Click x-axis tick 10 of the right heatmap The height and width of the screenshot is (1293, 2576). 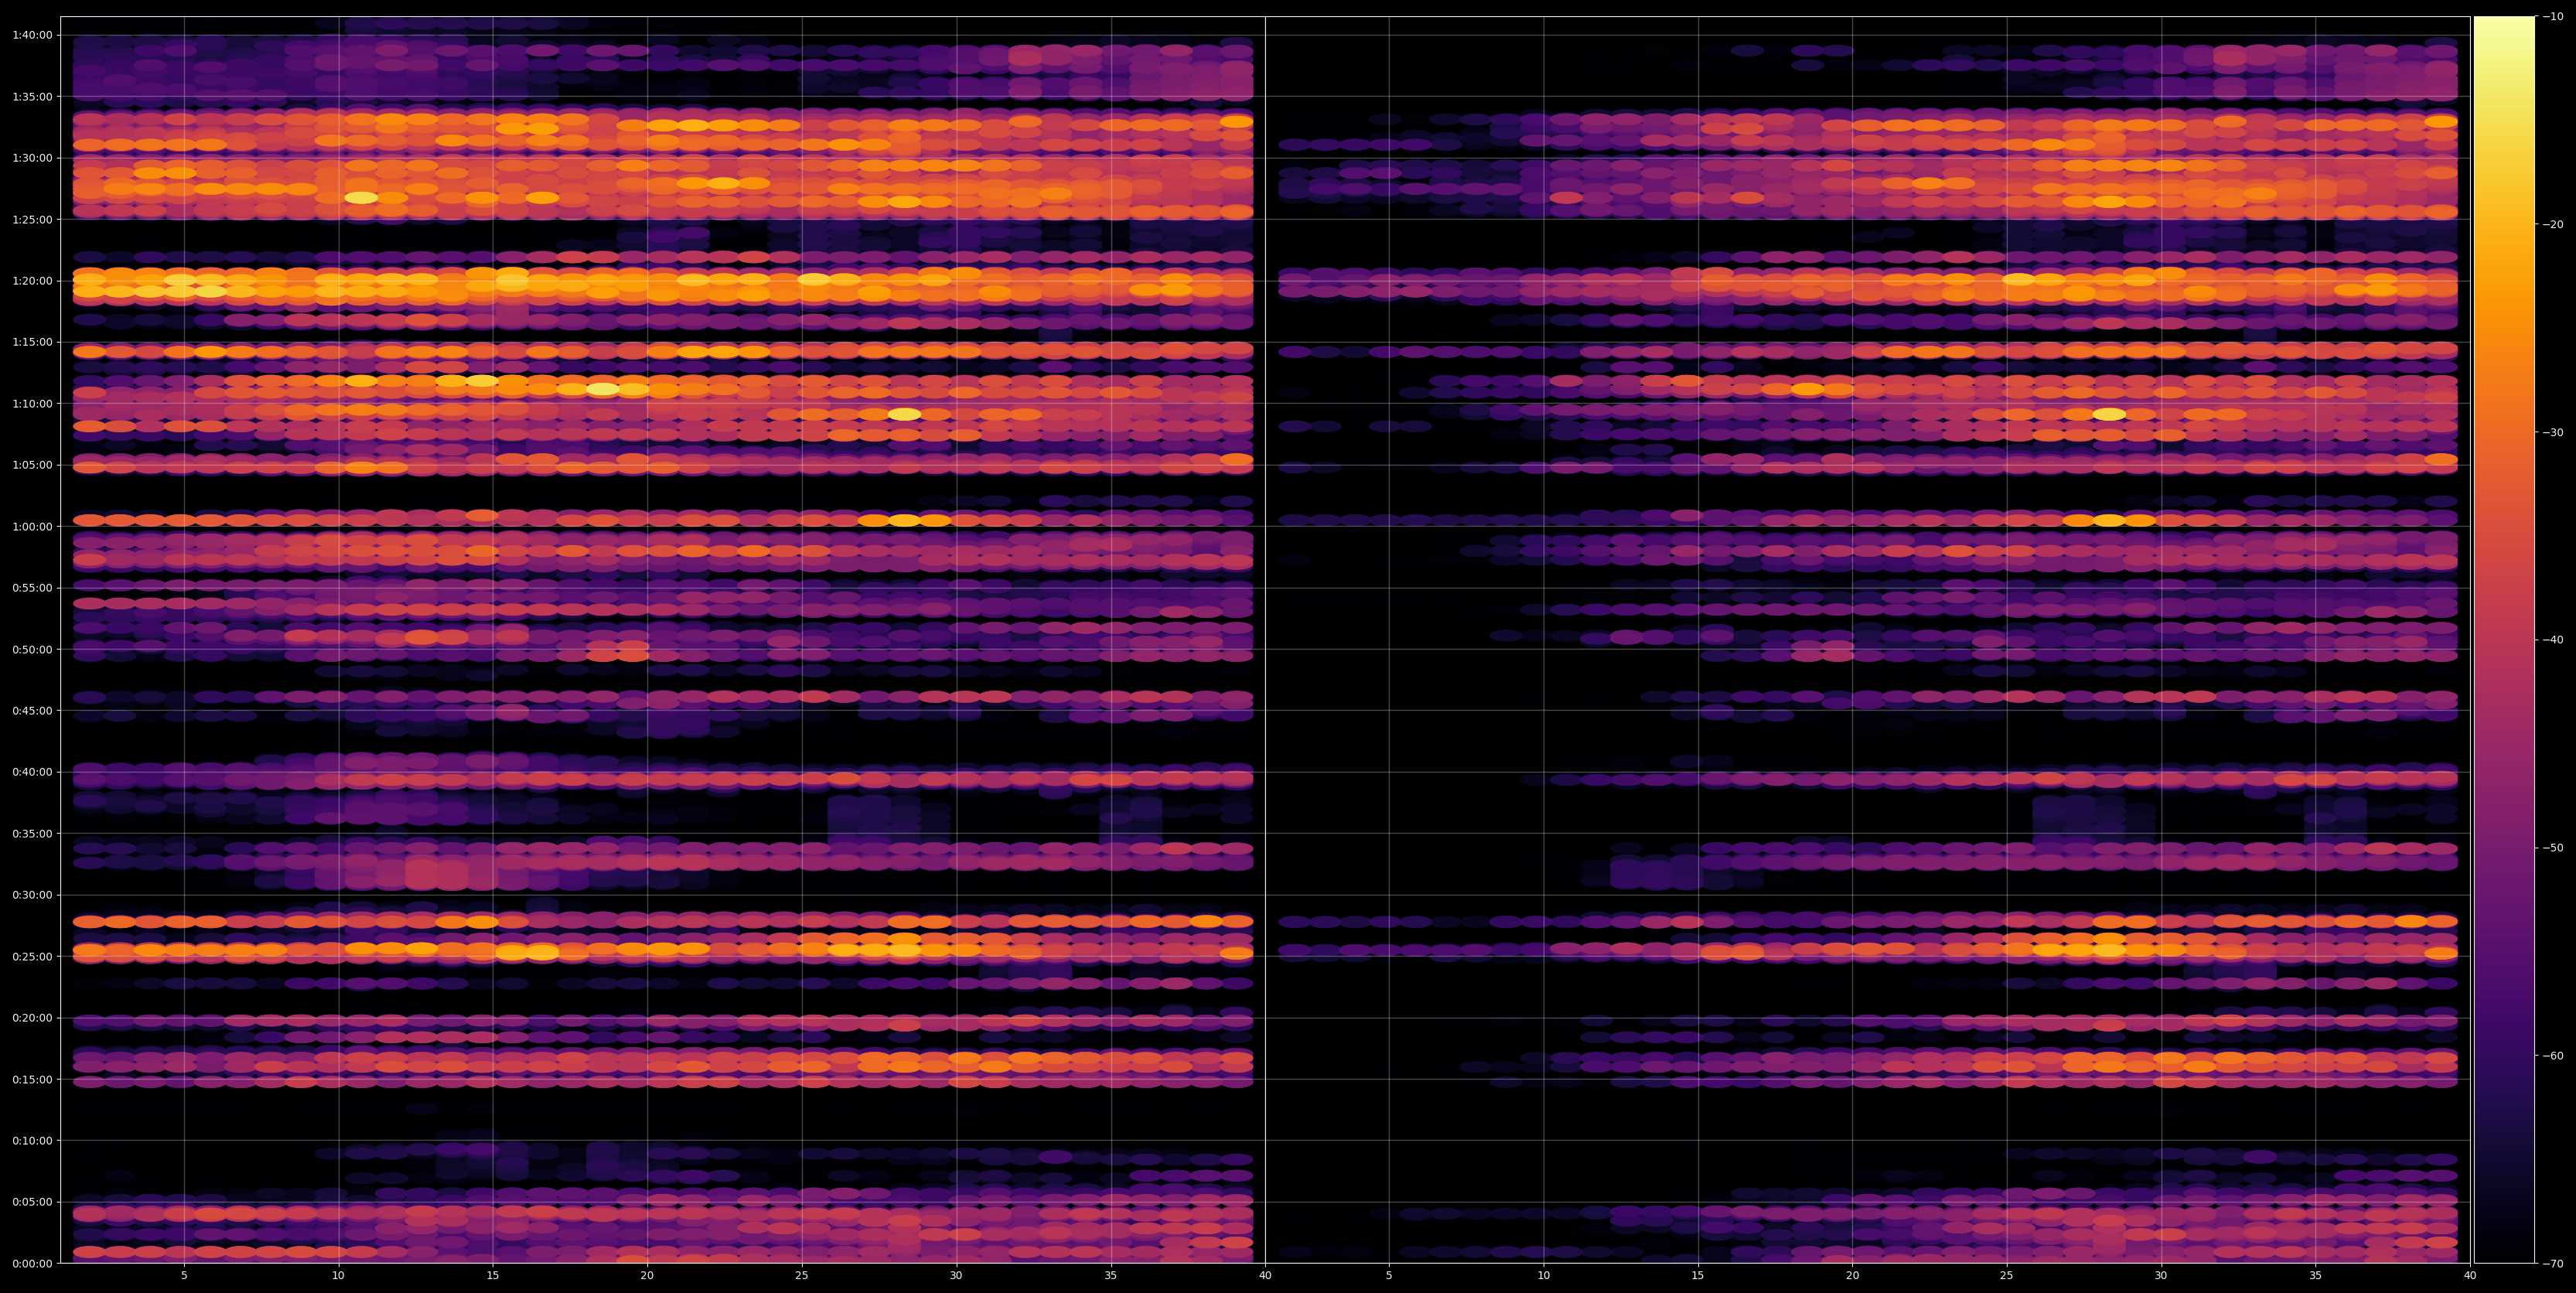pyautogui.click(x=1543, y=1276)
